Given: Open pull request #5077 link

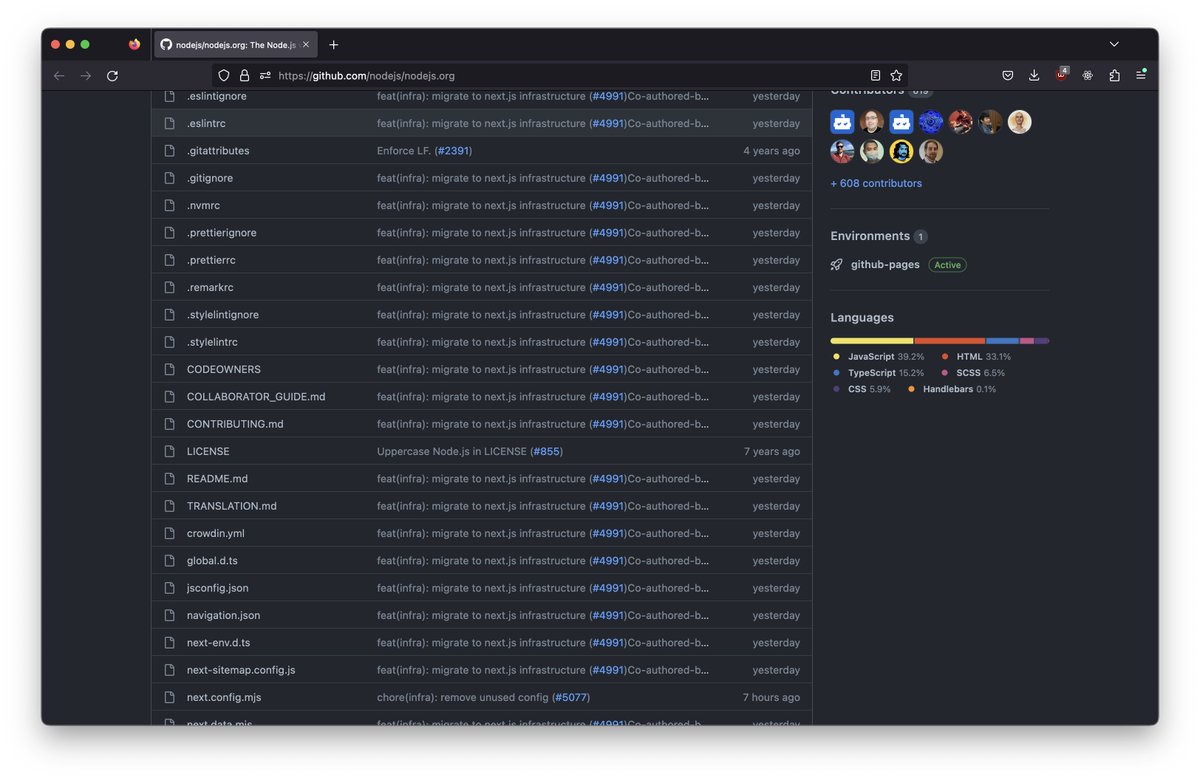Looking at the screenshot, I should coord(571,698).
